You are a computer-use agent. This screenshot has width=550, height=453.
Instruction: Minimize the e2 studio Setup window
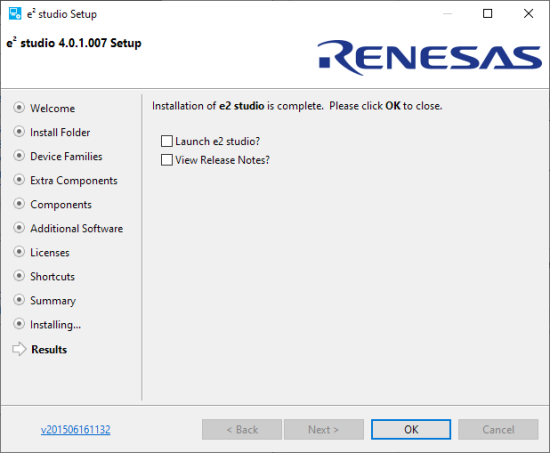click(447, 14)
